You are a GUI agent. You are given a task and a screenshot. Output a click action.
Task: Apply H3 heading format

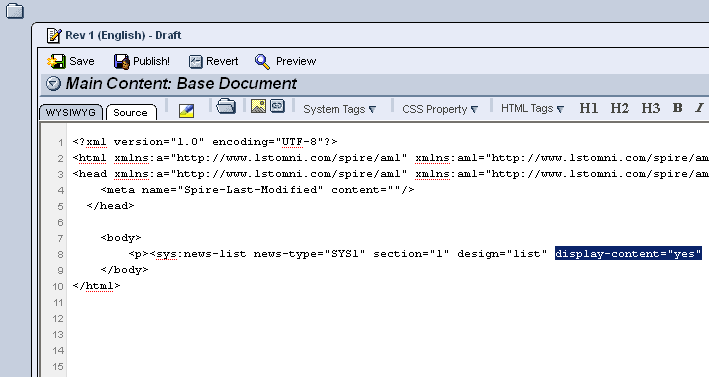(651, 108)
